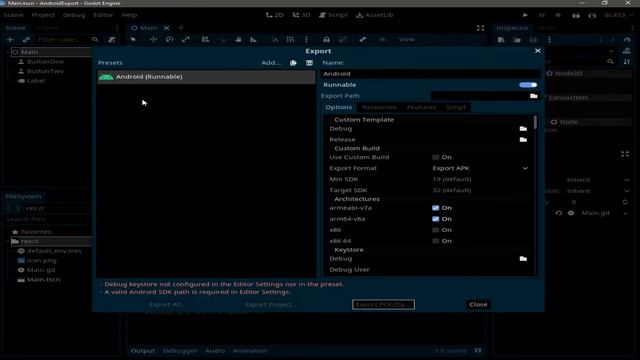The height and width of the screenshot is (360, 640).
Task: Click the Android robot preset icon
Action: click(x=106, y=77)
